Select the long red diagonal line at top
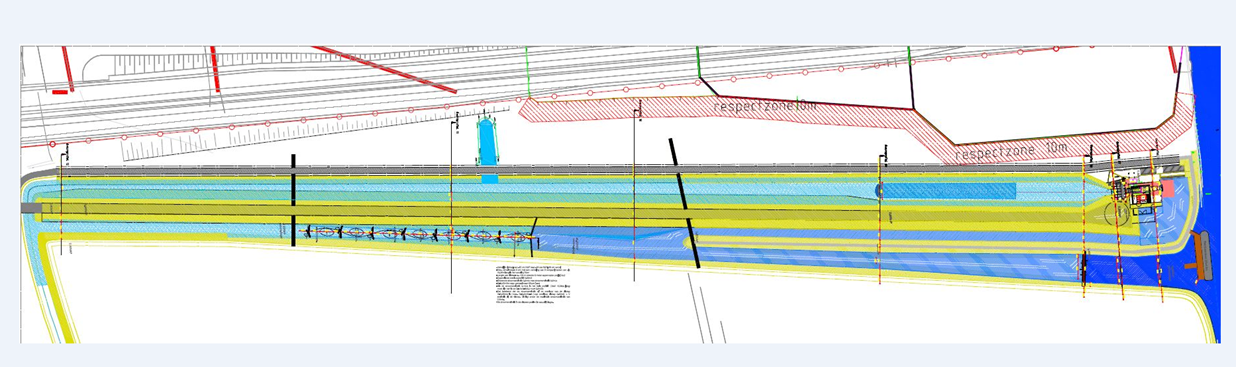The width and height of the screenshot is (1236, 367). coord(384,69)
